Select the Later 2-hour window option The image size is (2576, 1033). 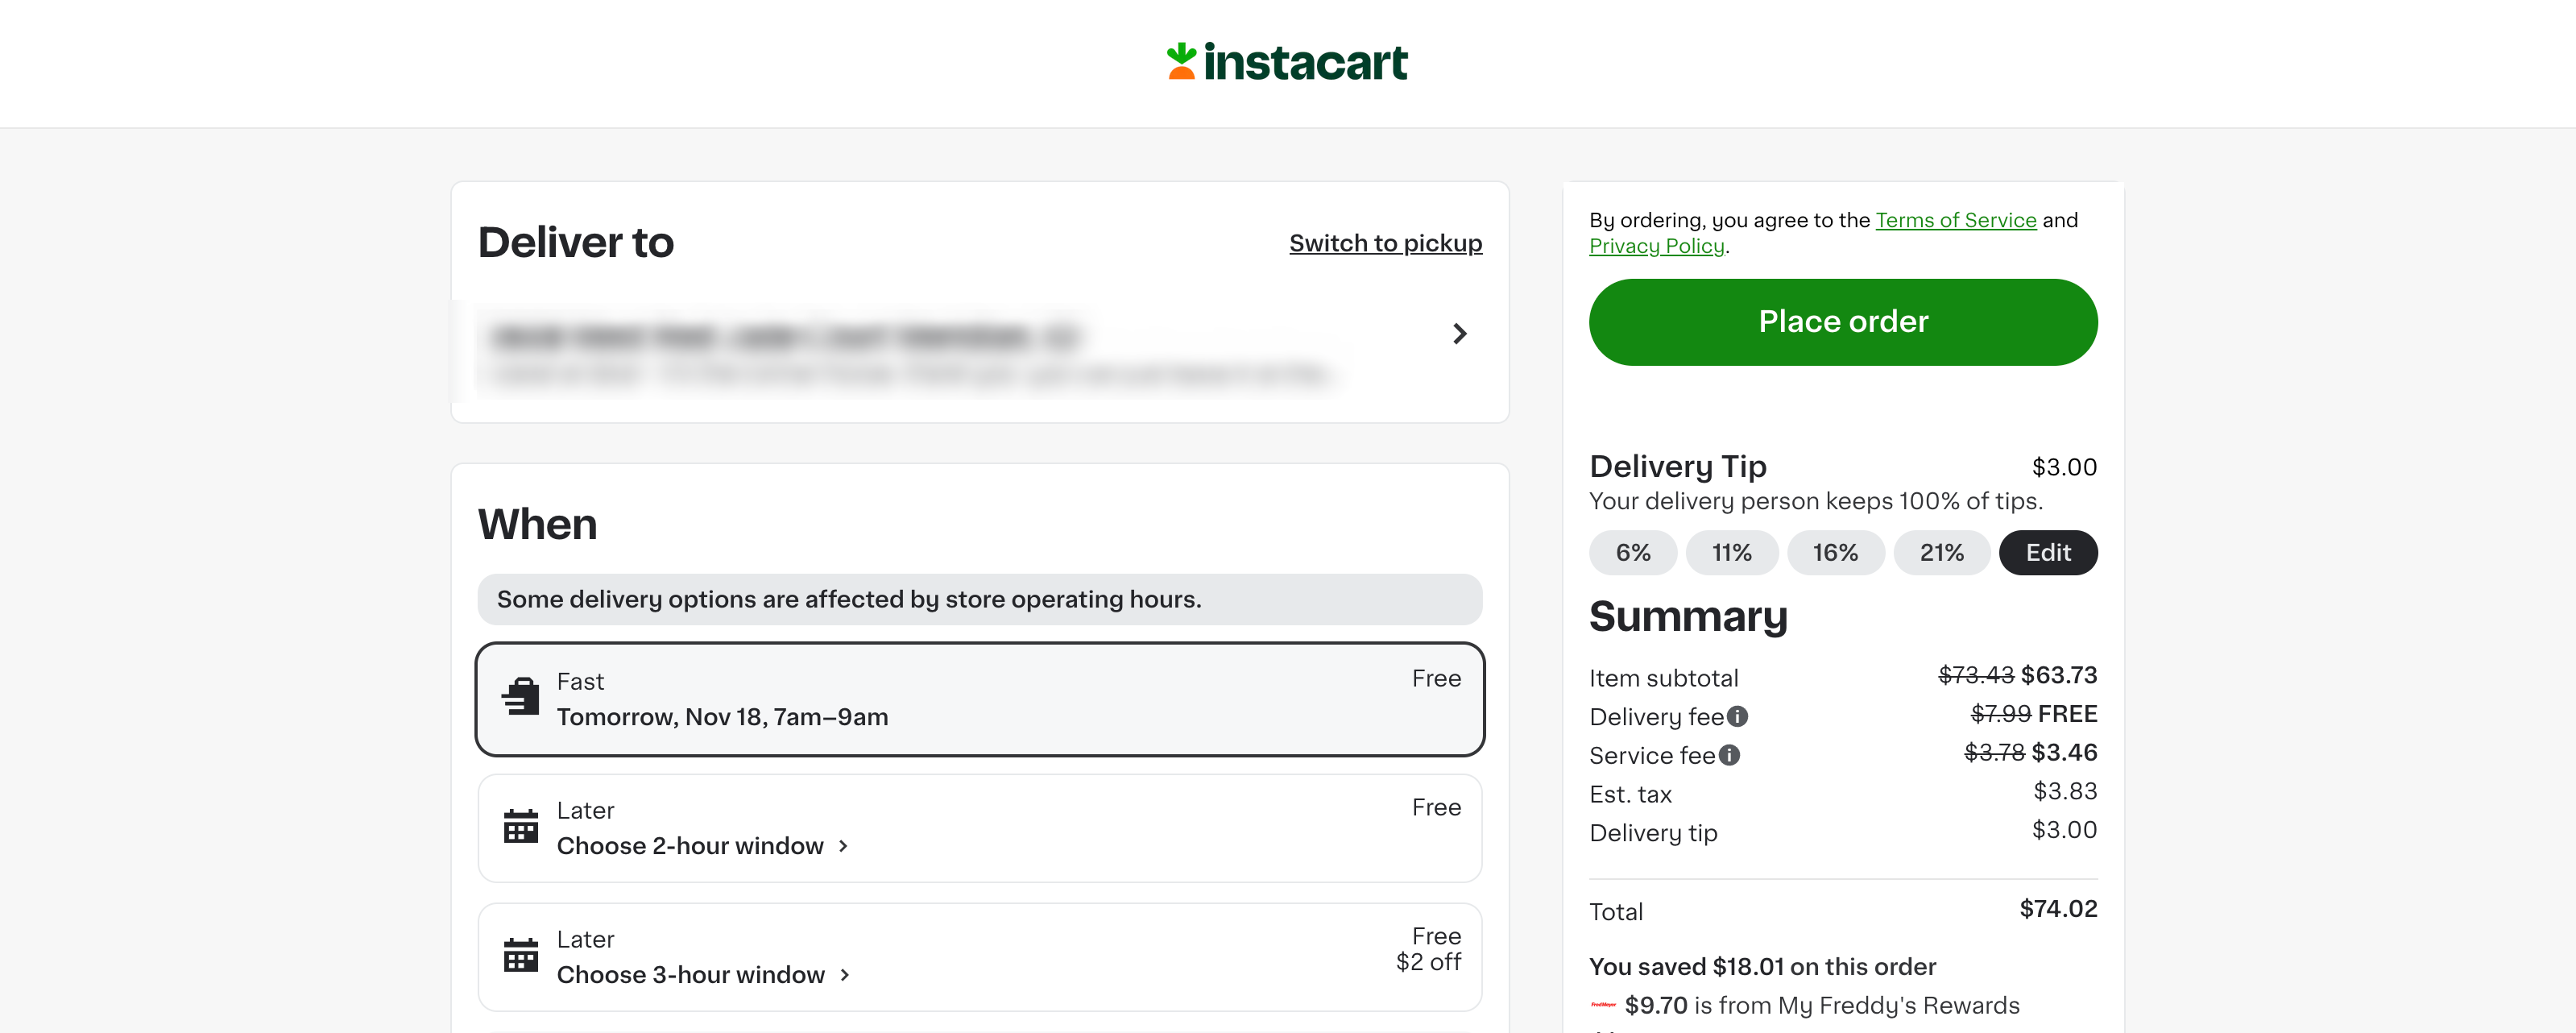click(x=980, y=828)
